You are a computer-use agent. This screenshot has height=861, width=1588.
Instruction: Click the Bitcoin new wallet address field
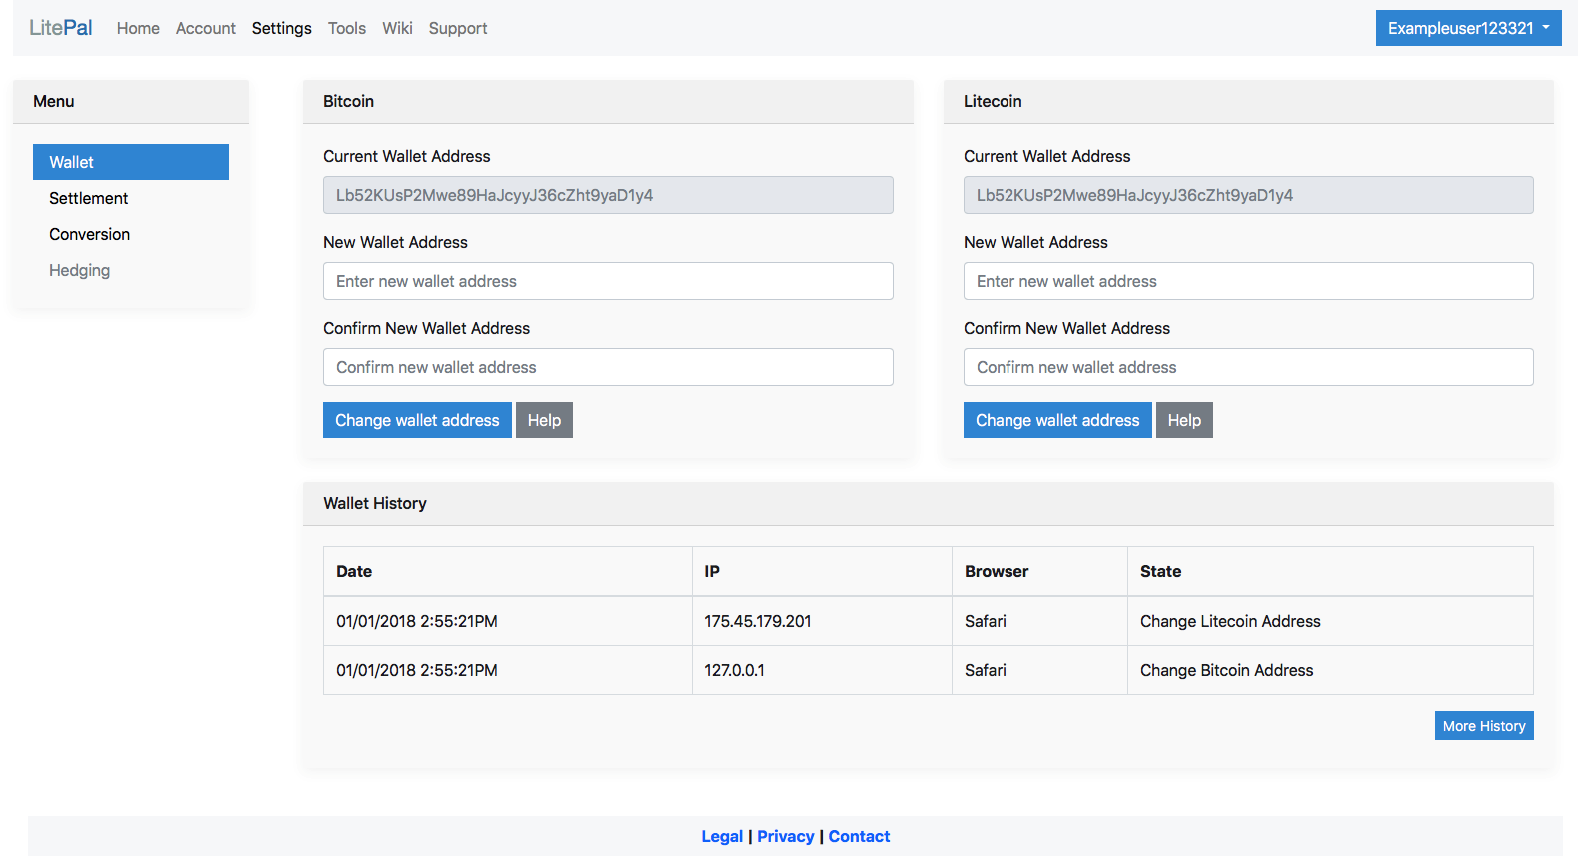click(x=608, y=281)
